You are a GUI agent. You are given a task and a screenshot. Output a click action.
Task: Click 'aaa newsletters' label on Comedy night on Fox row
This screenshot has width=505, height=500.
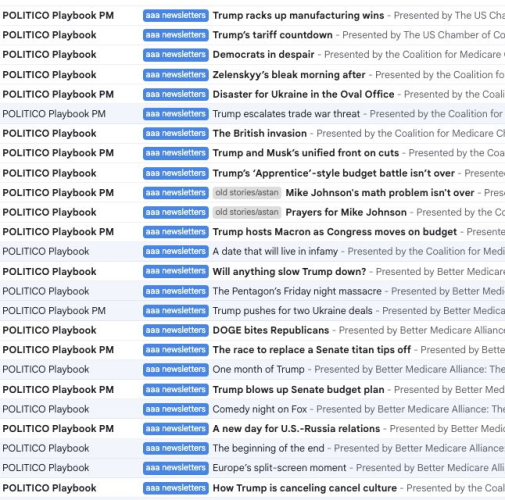click(176, 409)
